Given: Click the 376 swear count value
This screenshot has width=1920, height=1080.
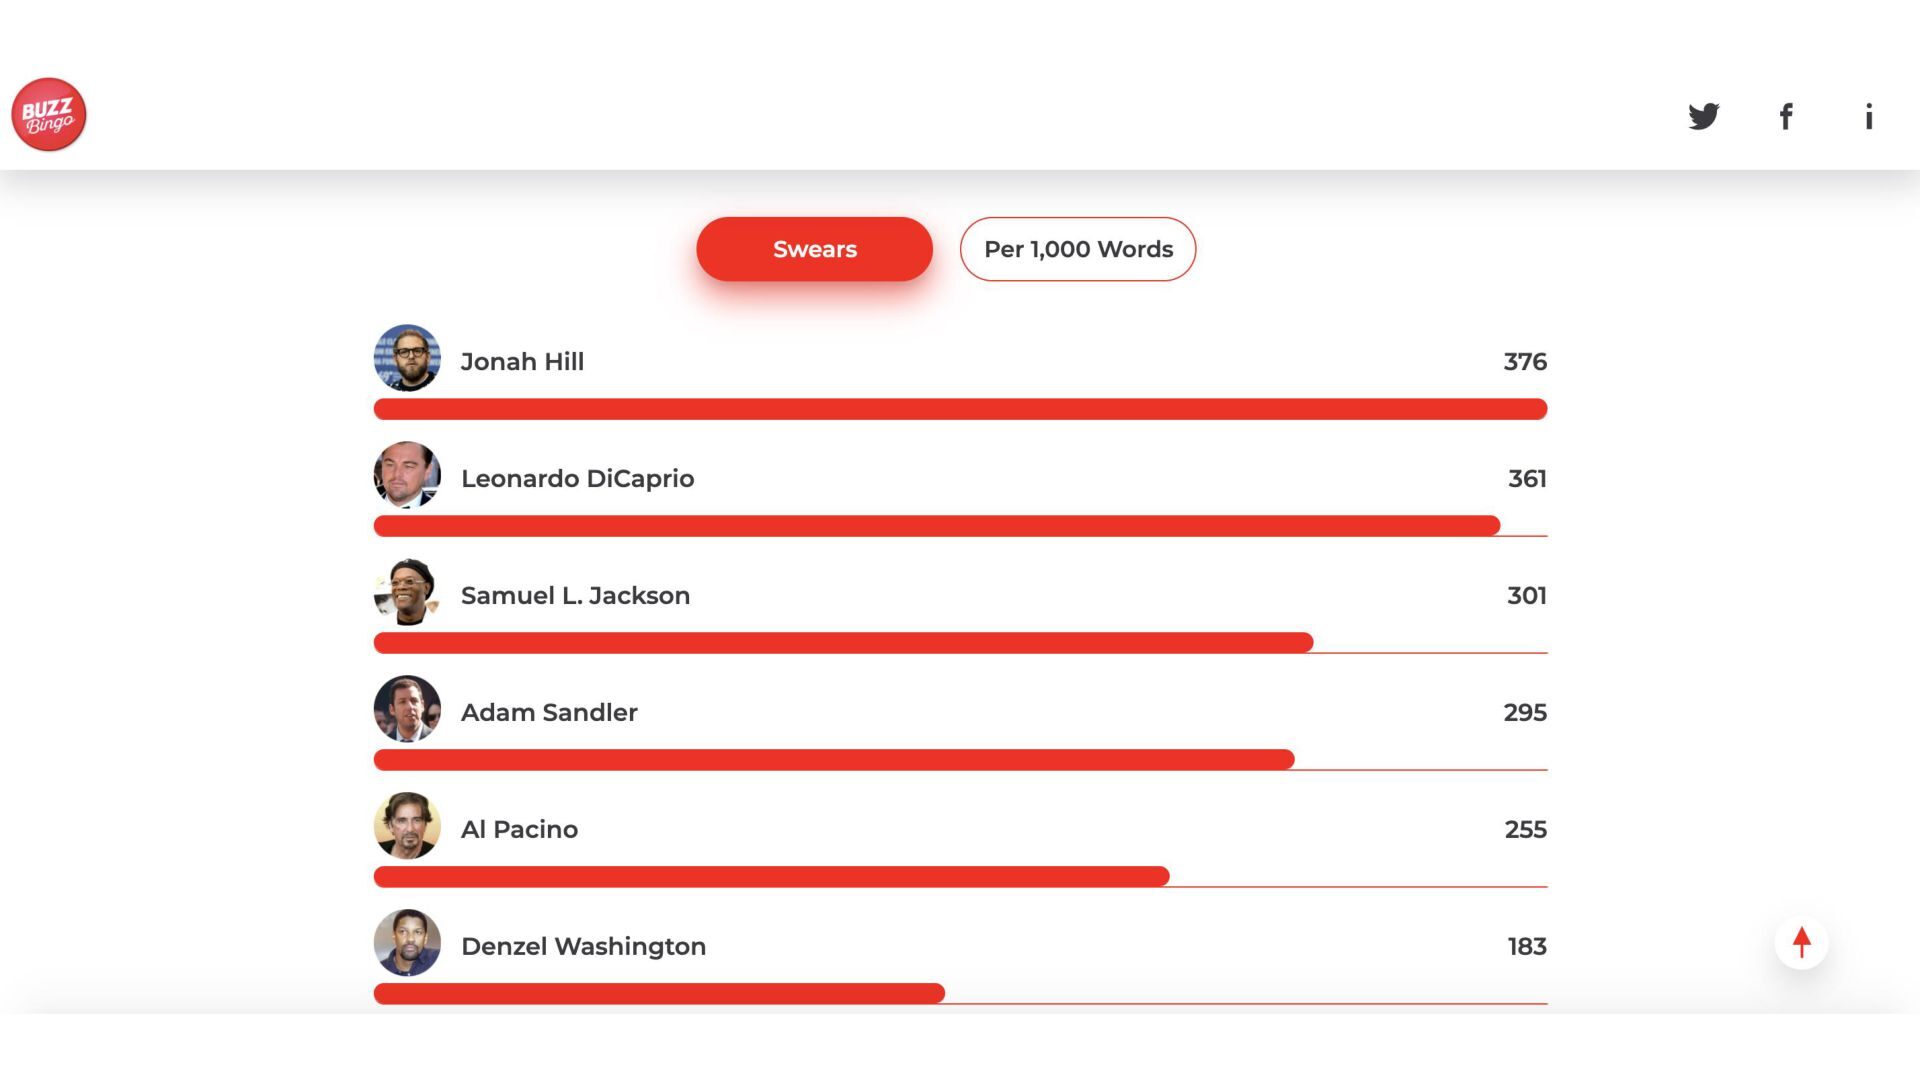Looking at the screenshot, I should pyautogui.click(x=1525, y=361).
